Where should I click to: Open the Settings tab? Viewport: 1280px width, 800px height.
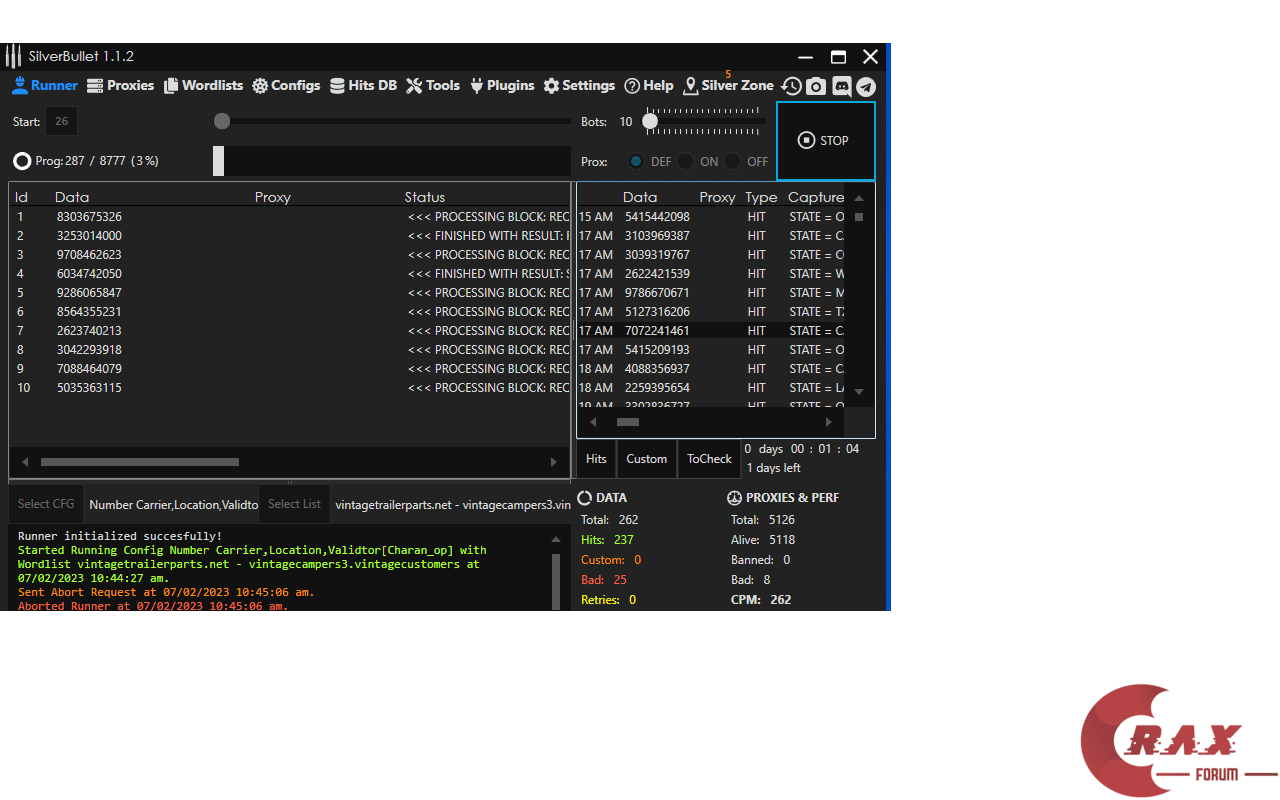tap(579, 86)
